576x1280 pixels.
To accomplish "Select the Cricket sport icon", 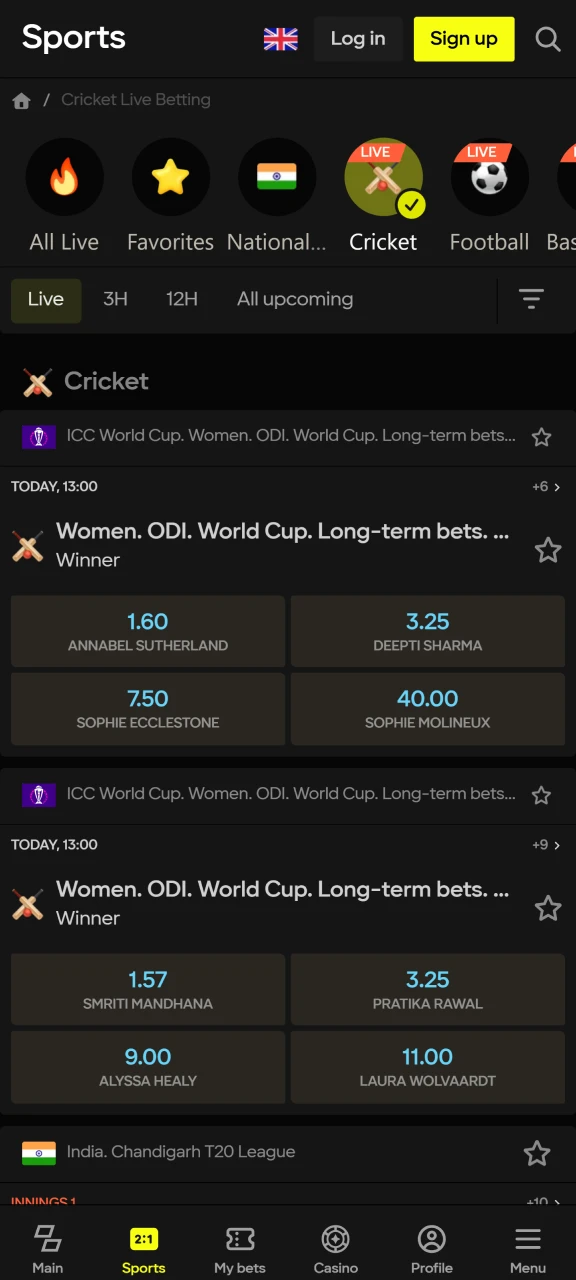I will 383,176.
